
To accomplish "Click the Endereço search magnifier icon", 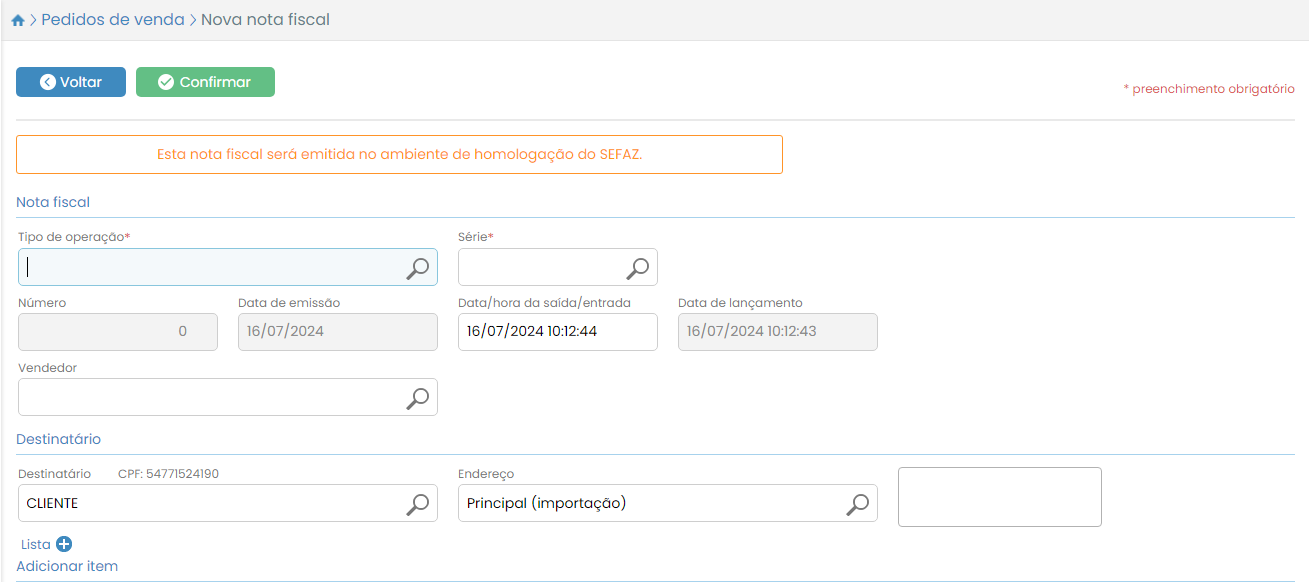I will (857, 504).
